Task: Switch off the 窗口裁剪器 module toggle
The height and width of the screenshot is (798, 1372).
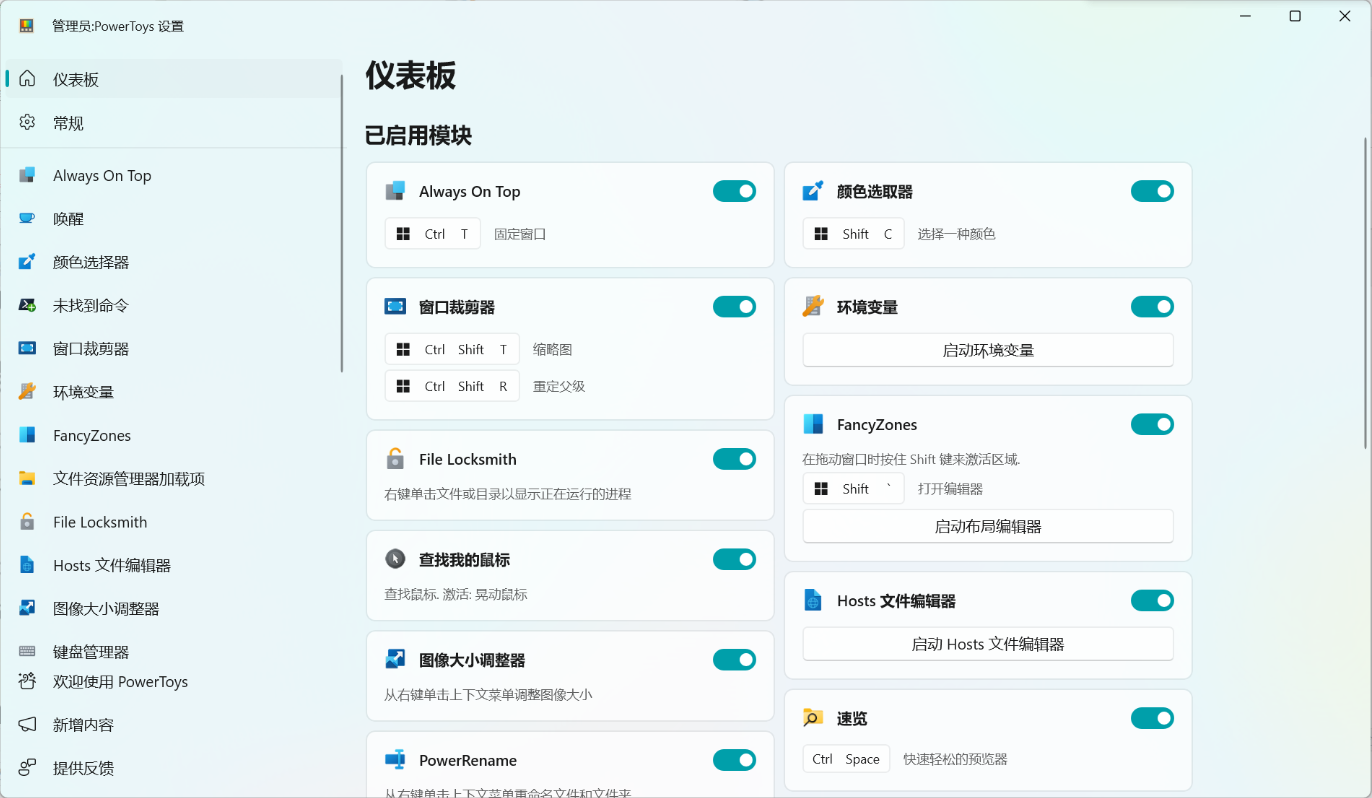Action: (x=734, y=307)
